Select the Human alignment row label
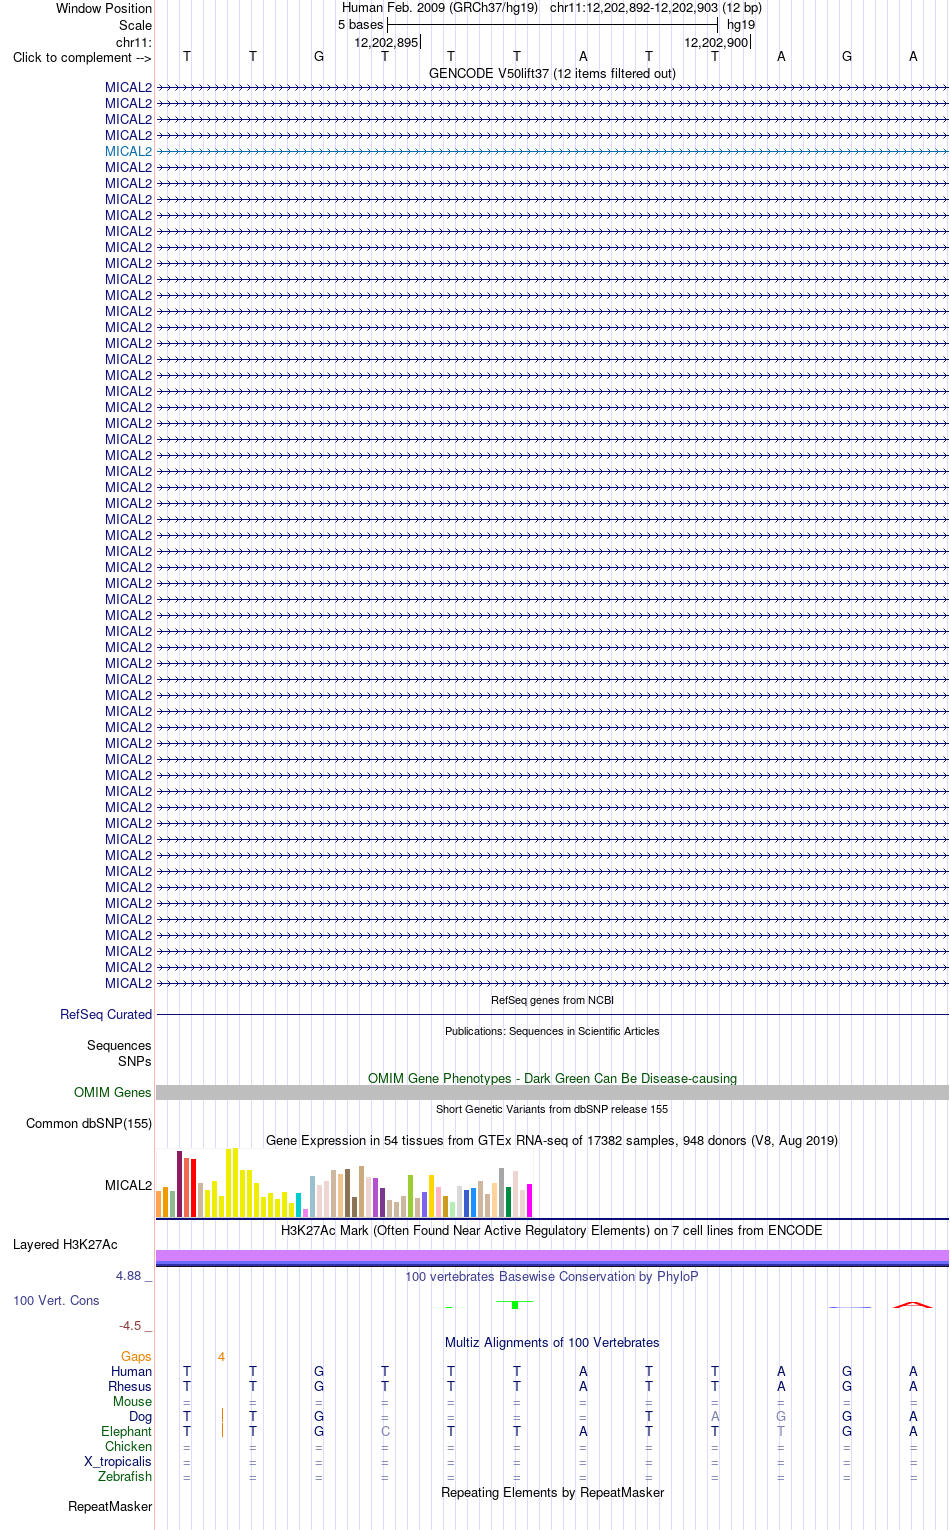Viewport: 950px width, 1530px height. (132, 1371)
